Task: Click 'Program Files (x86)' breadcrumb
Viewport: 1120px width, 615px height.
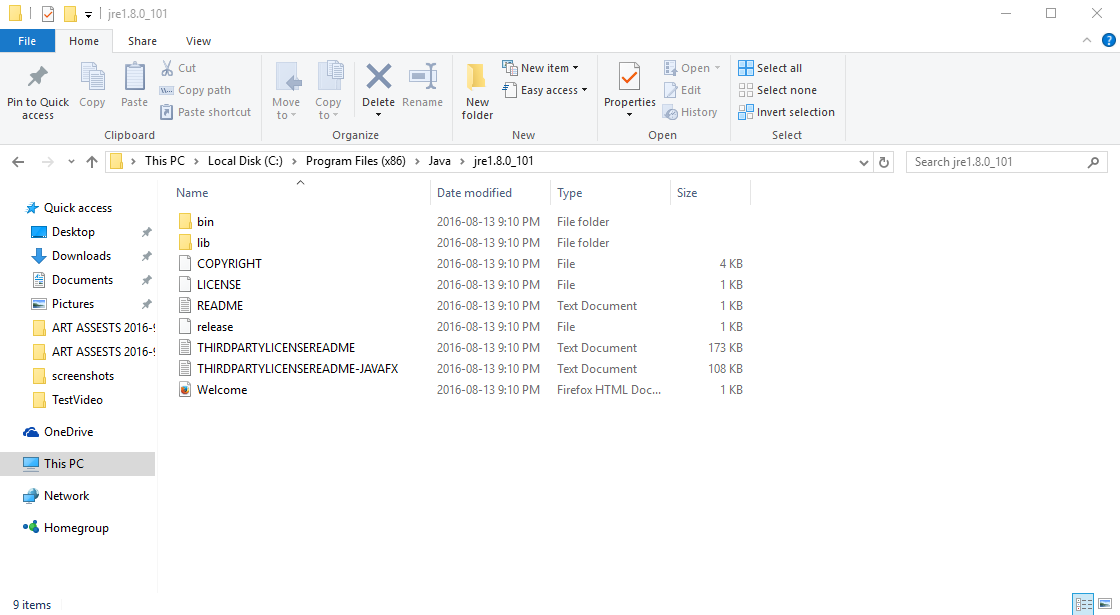Action: (356, 161)
